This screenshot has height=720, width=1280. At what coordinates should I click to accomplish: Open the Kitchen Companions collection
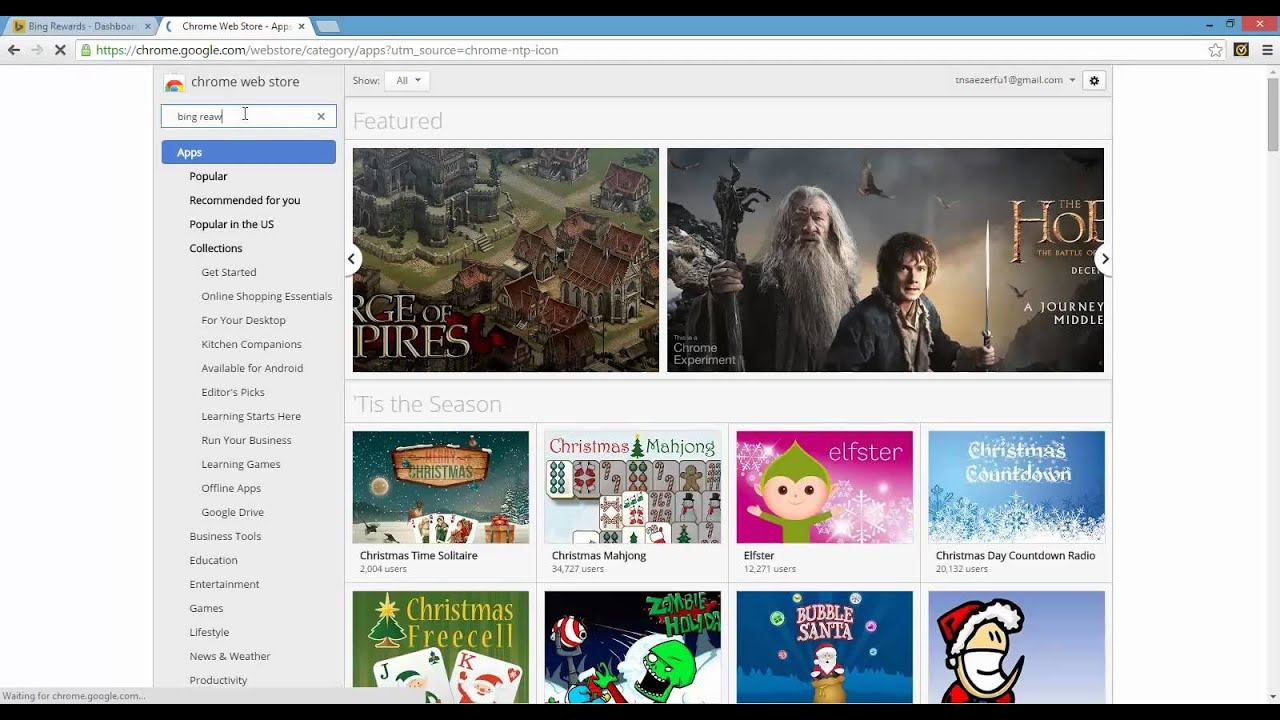coord(251,344)
